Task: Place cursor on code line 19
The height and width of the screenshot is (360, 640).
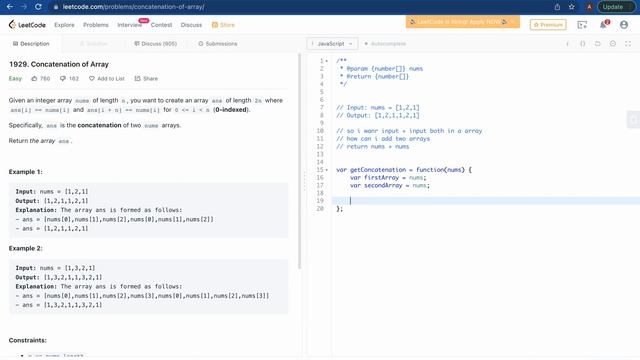Action: click(x=486, y=201)
